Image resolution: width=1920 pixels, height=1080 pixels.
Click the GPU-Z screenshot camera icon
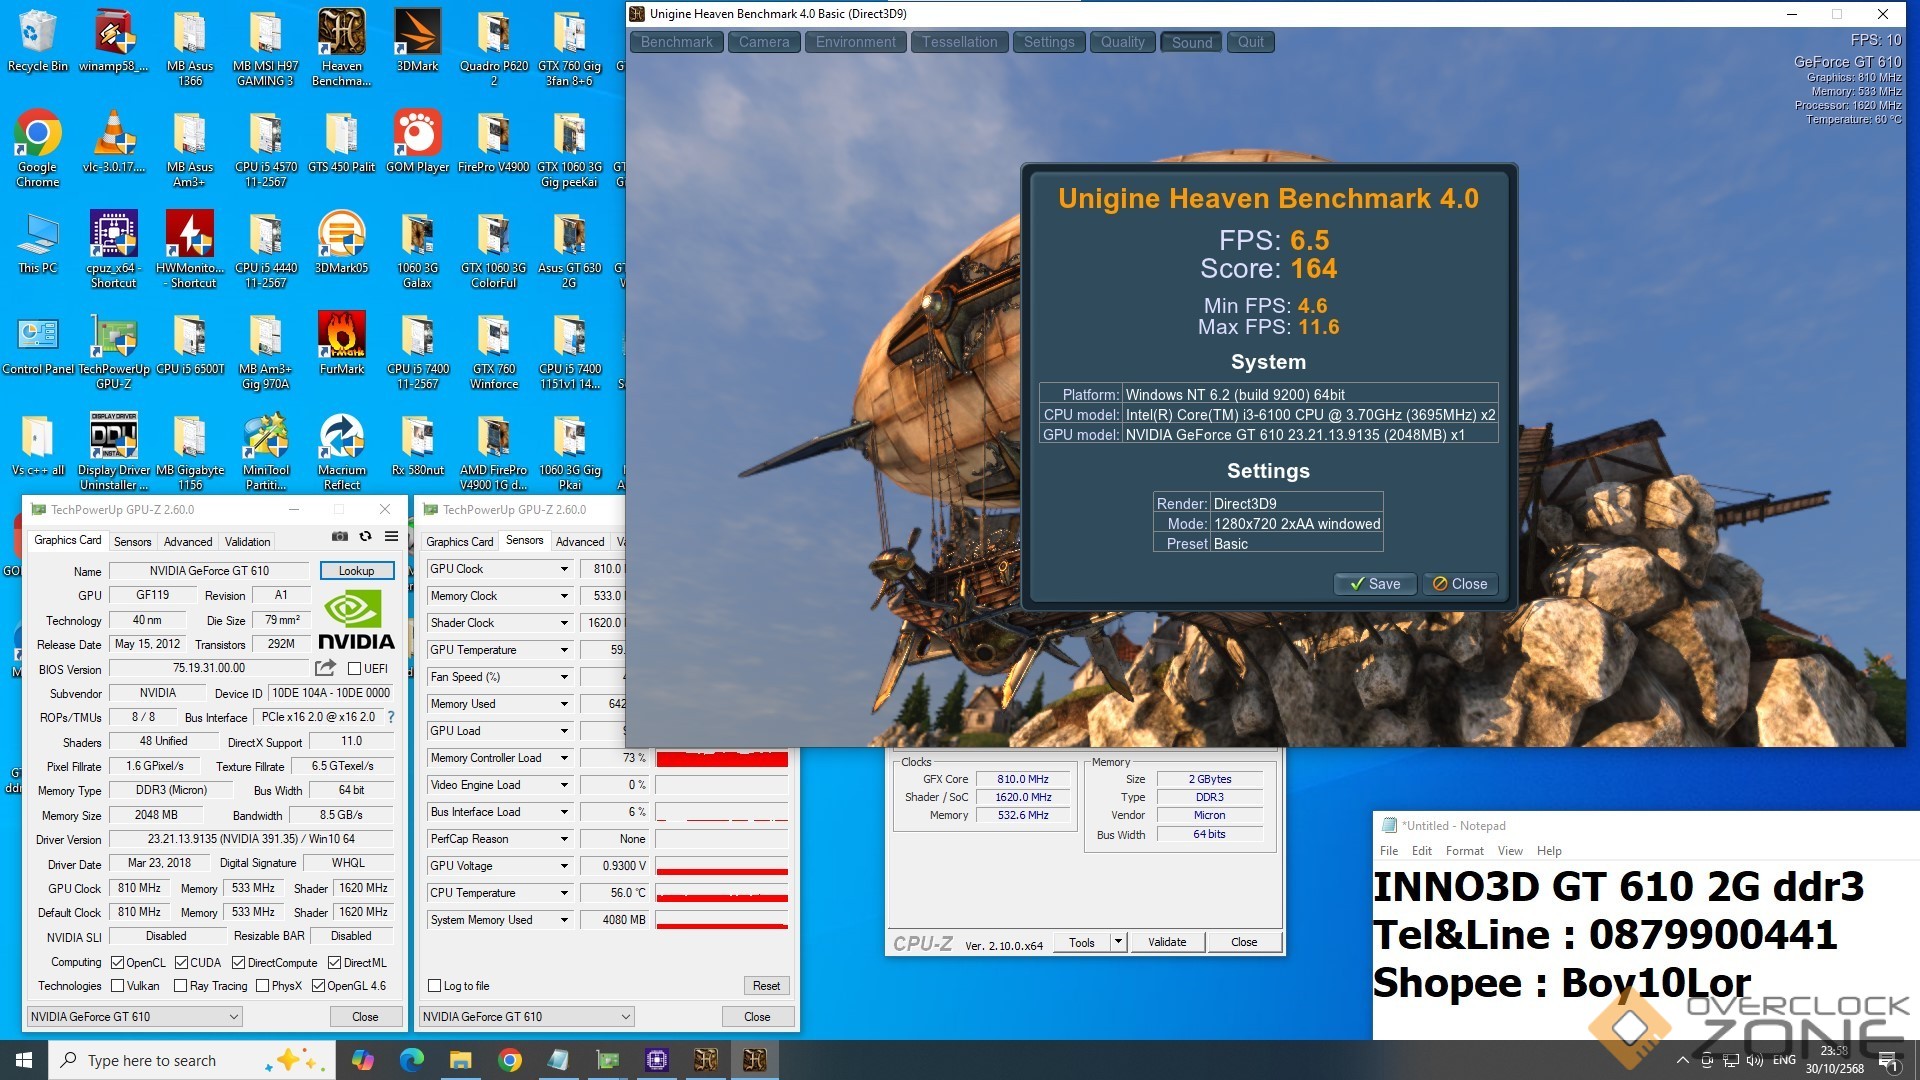tap(340, 537)
